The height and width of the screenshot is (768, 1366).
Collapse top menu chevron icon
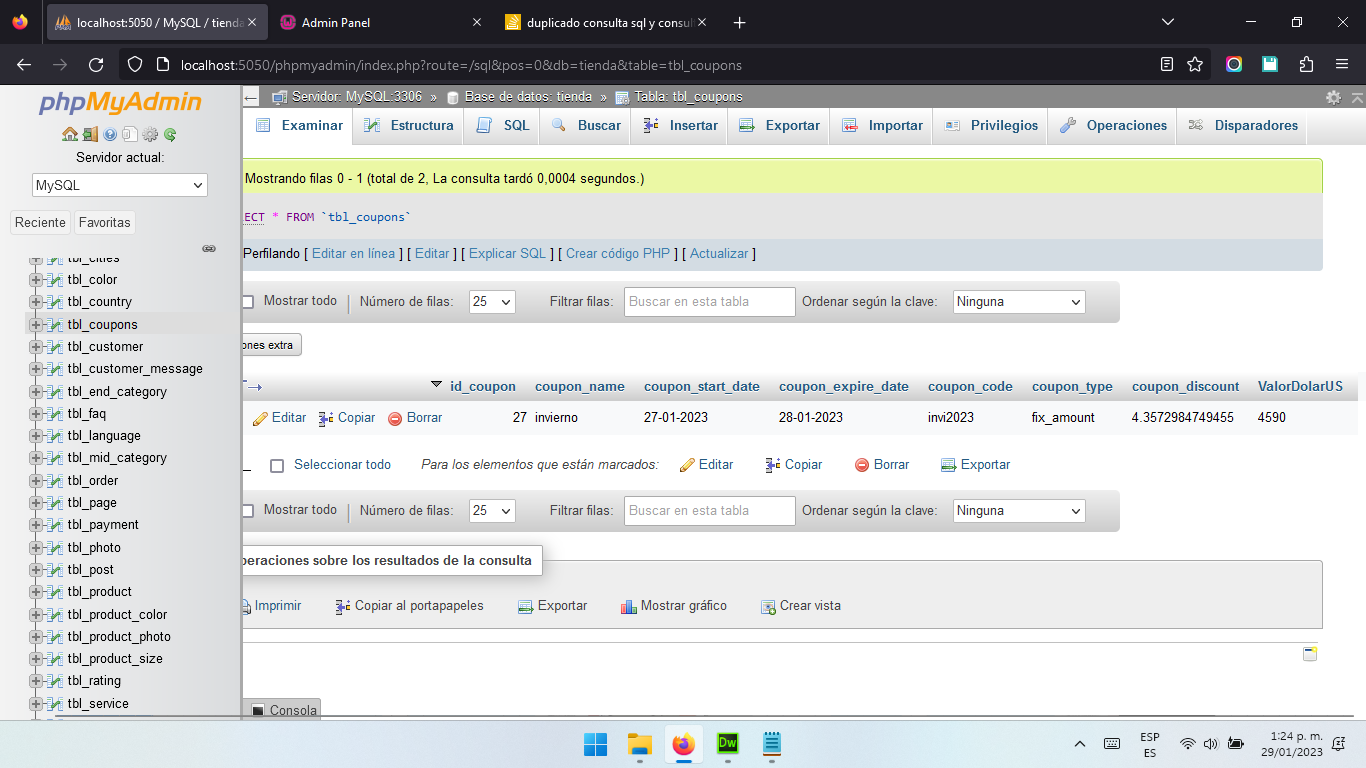tap(1357, 97)
